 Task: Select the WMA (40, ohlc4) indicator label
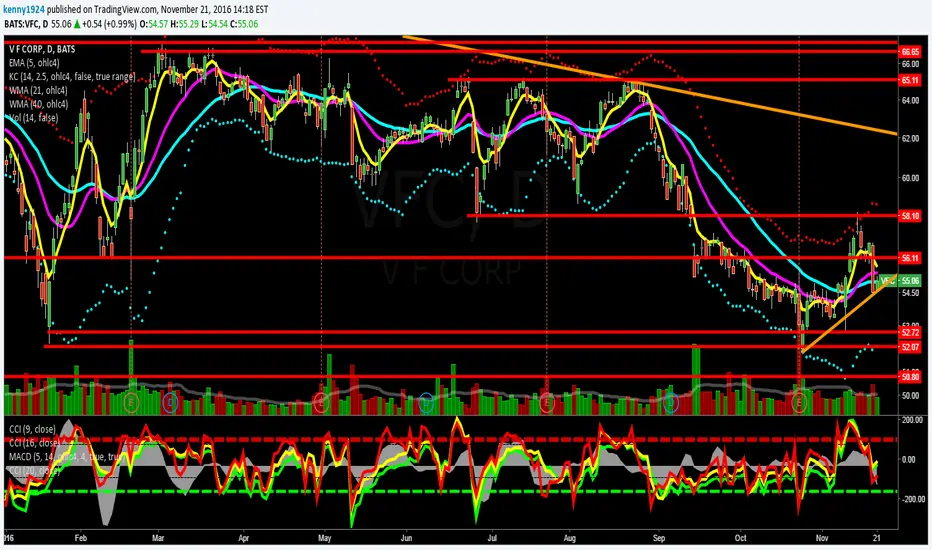coord(38,104)
